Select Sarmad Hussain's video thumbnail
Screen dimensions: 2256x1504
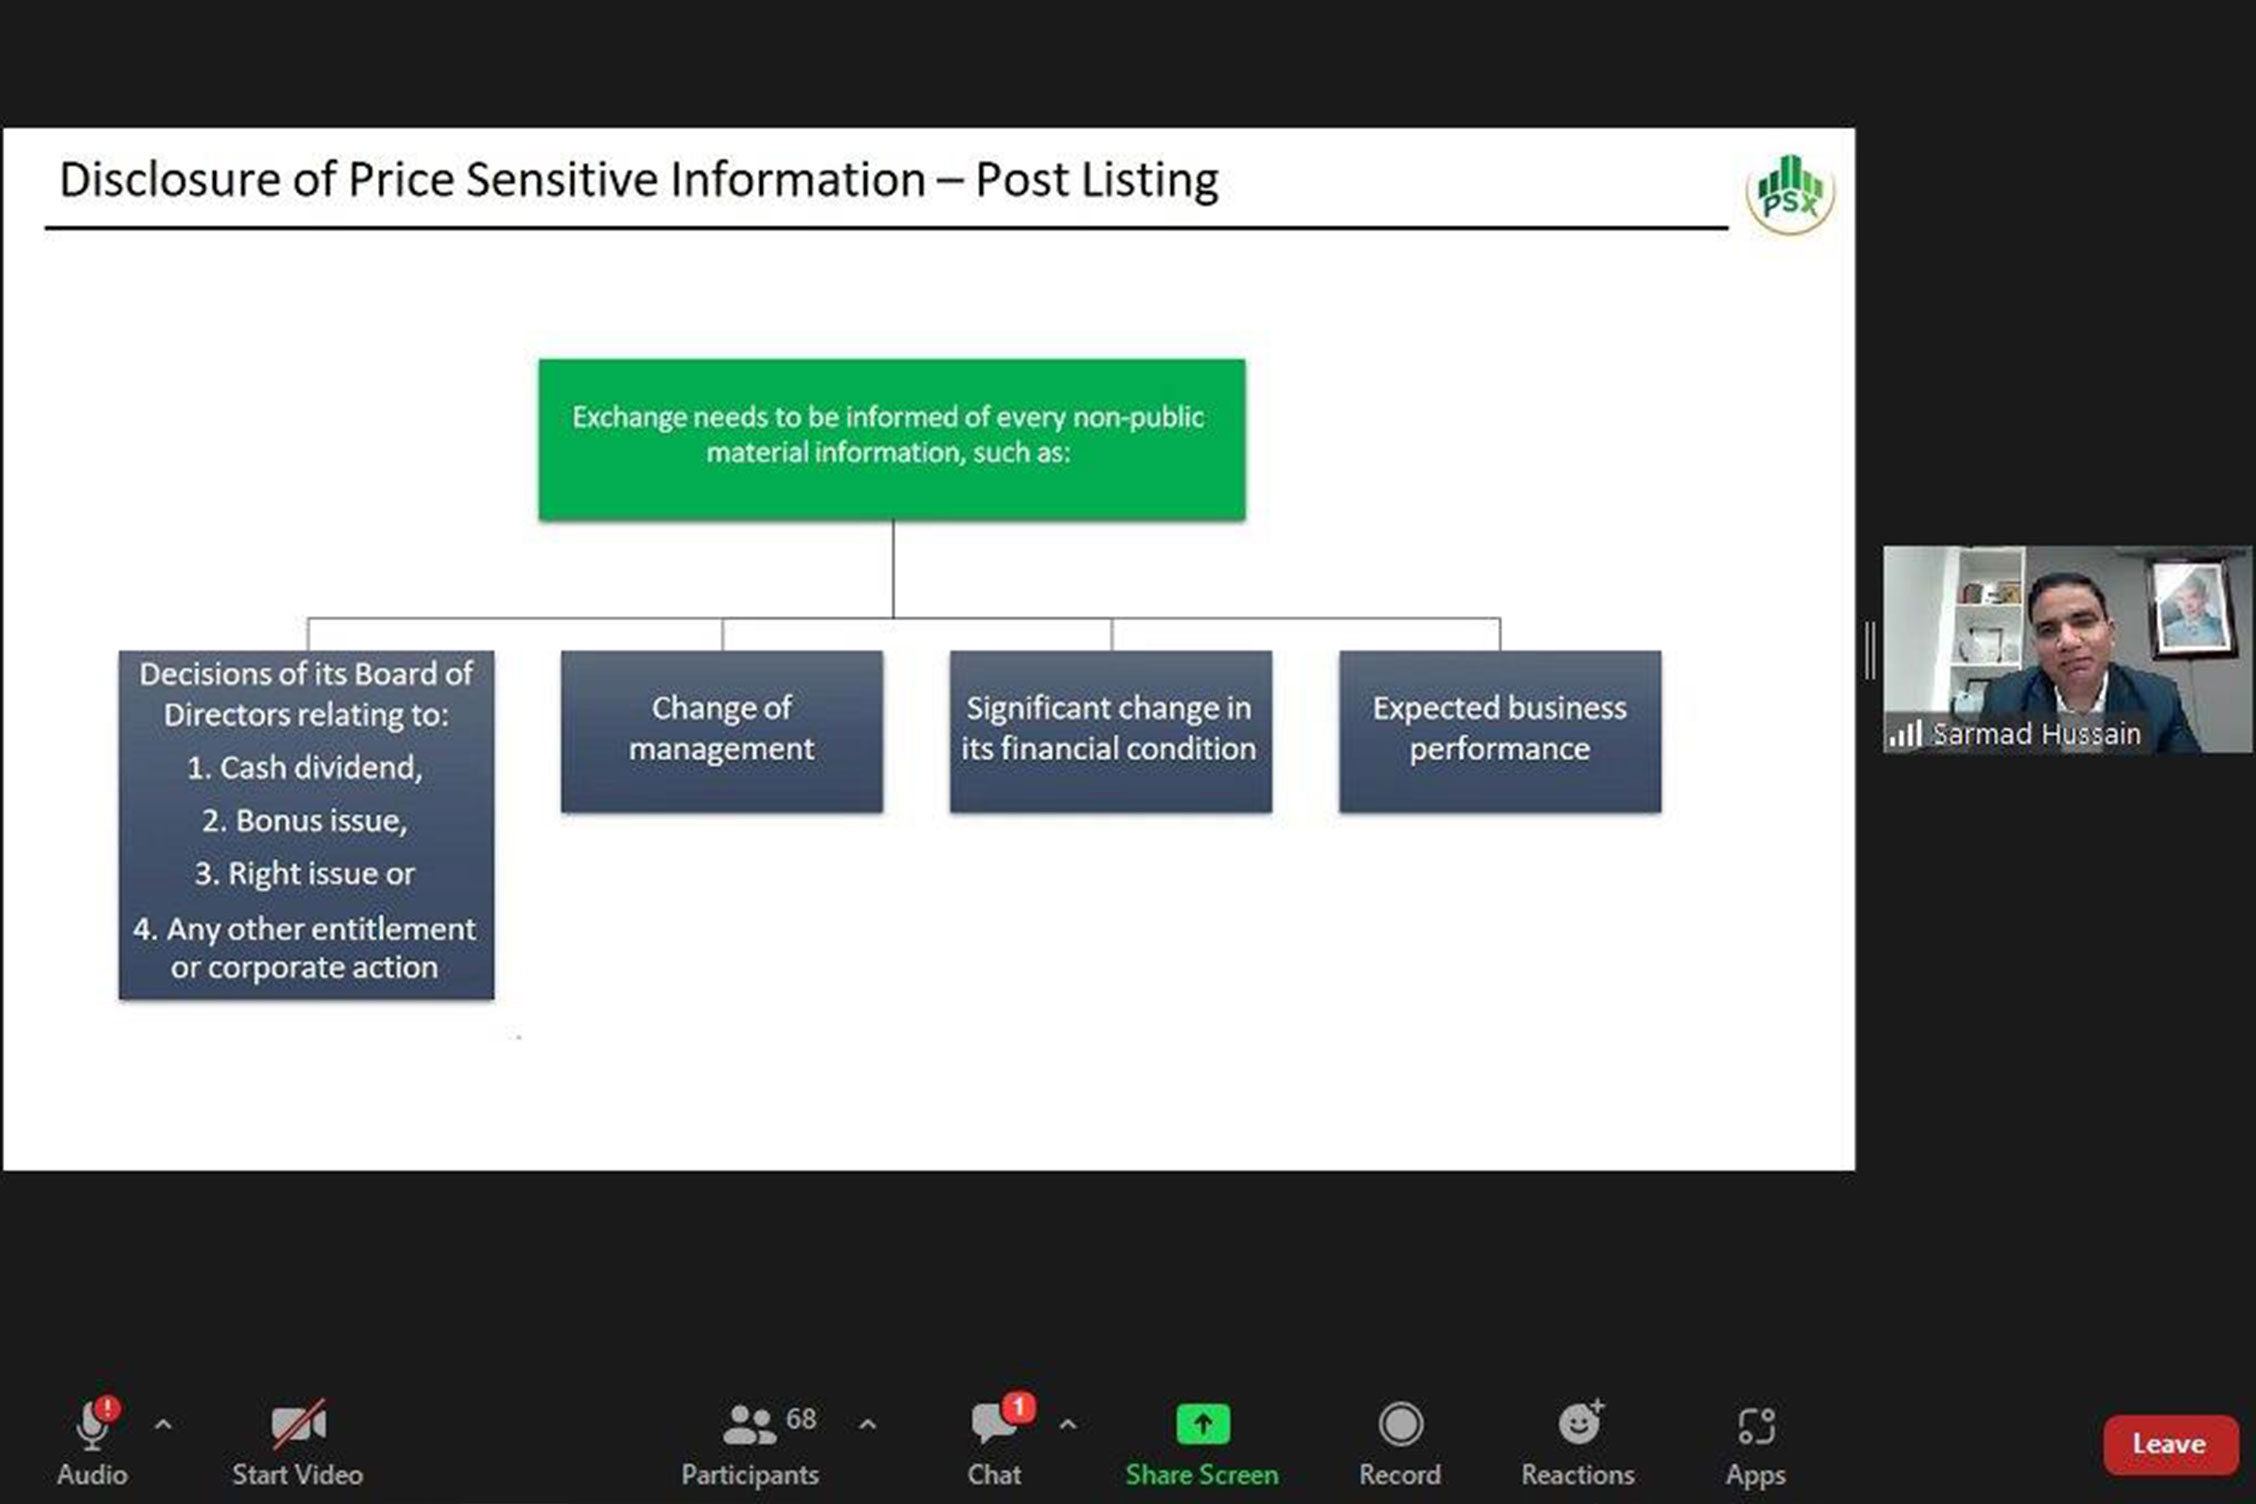pyautogui.click(x=2067, y=649)
